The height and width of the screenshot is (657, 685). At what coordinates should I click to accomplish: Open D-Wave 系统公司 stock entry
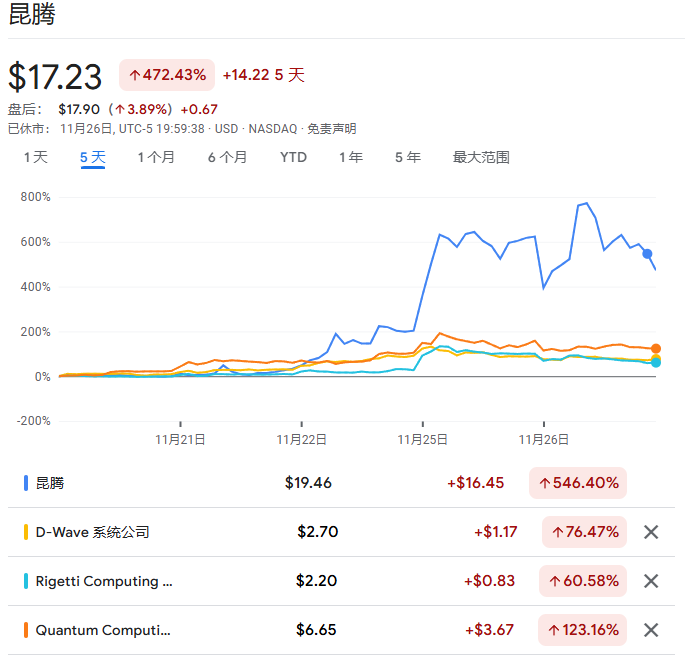(x=92, y=532)
